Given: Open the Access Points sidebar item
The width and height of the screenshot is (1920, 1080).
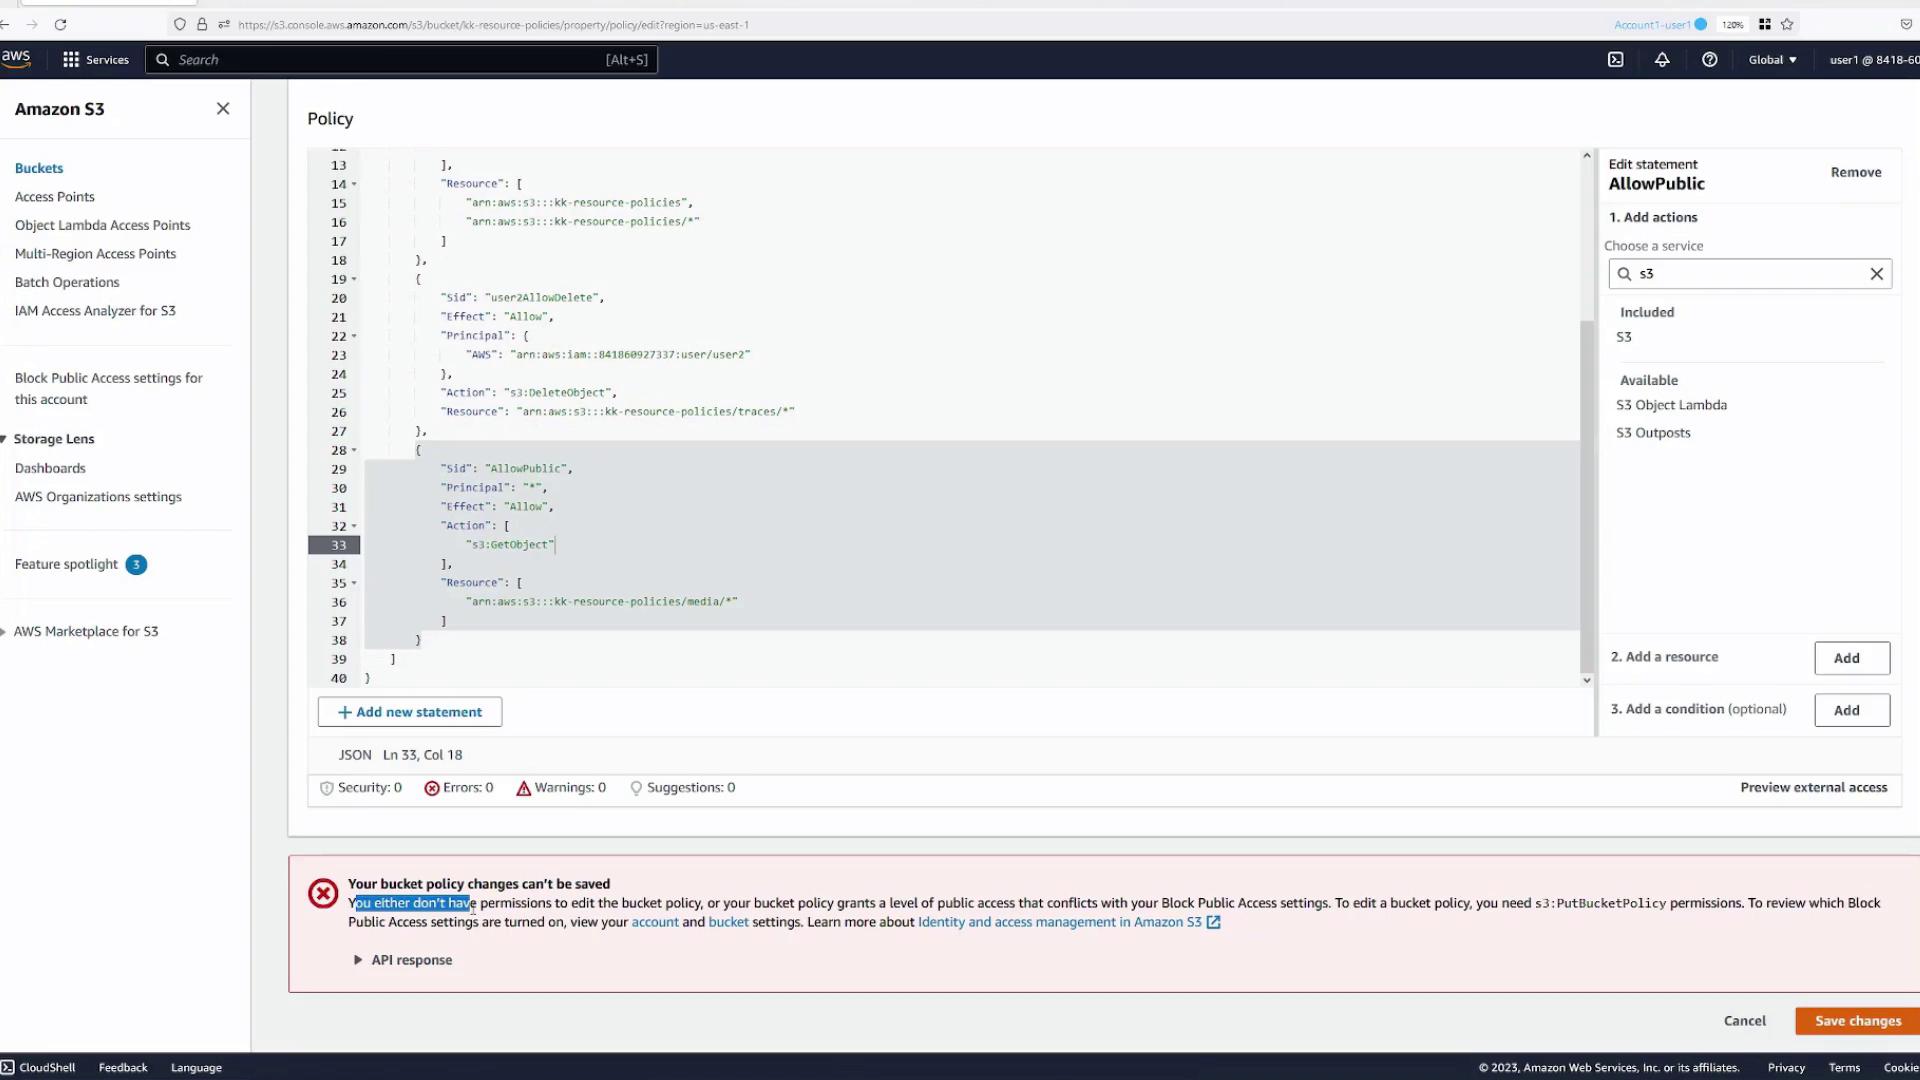Looking at the screenshot, I should [55, 197].
